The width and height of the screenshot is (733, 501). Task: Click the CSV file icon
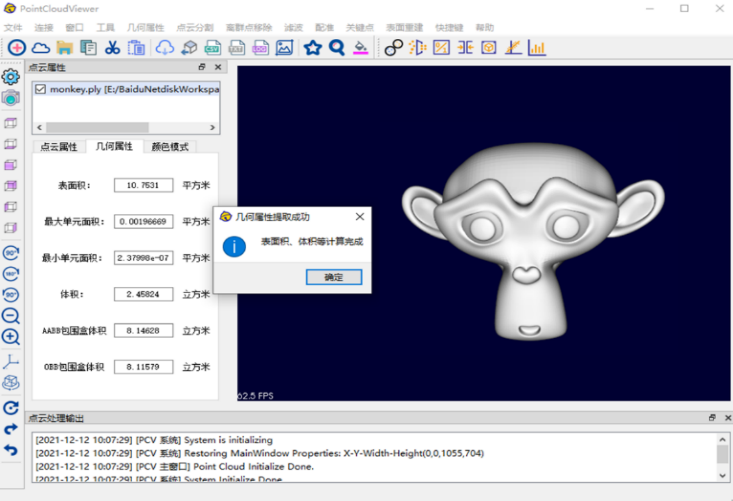pos(213,48)
